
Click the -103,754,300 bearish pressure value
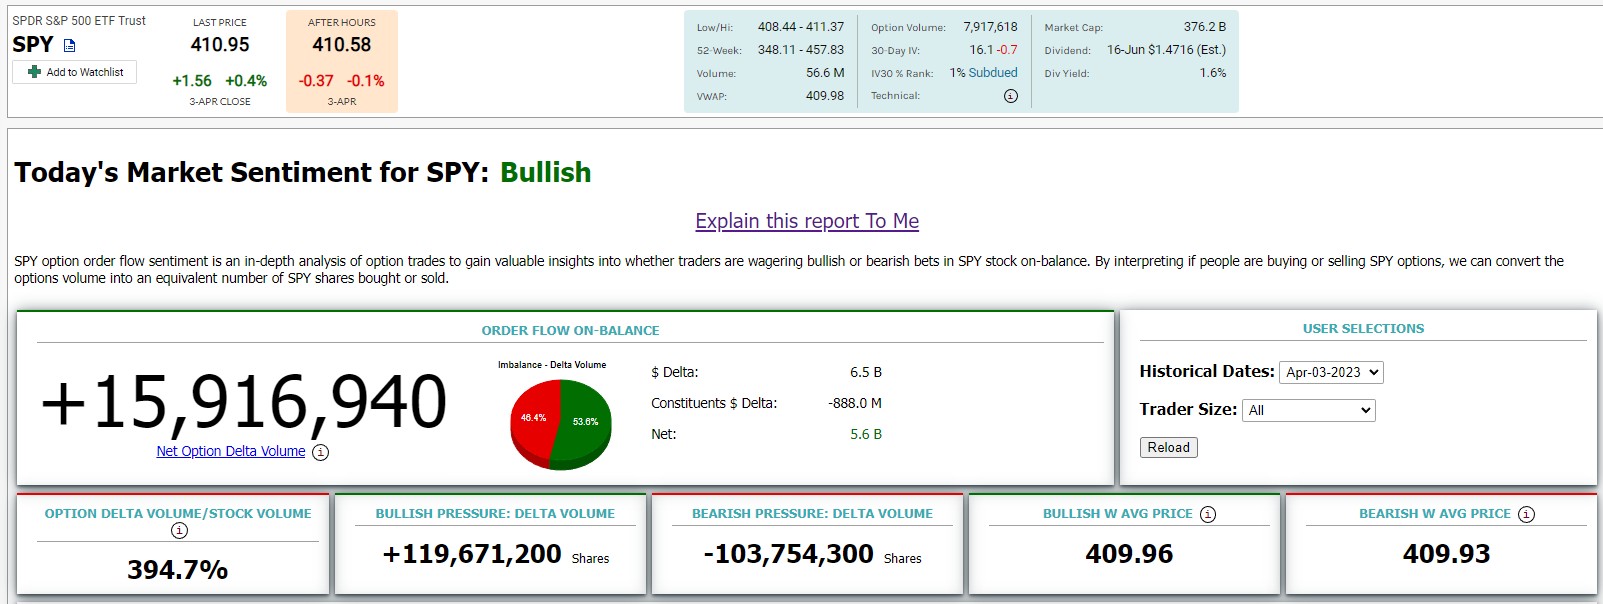789,554
